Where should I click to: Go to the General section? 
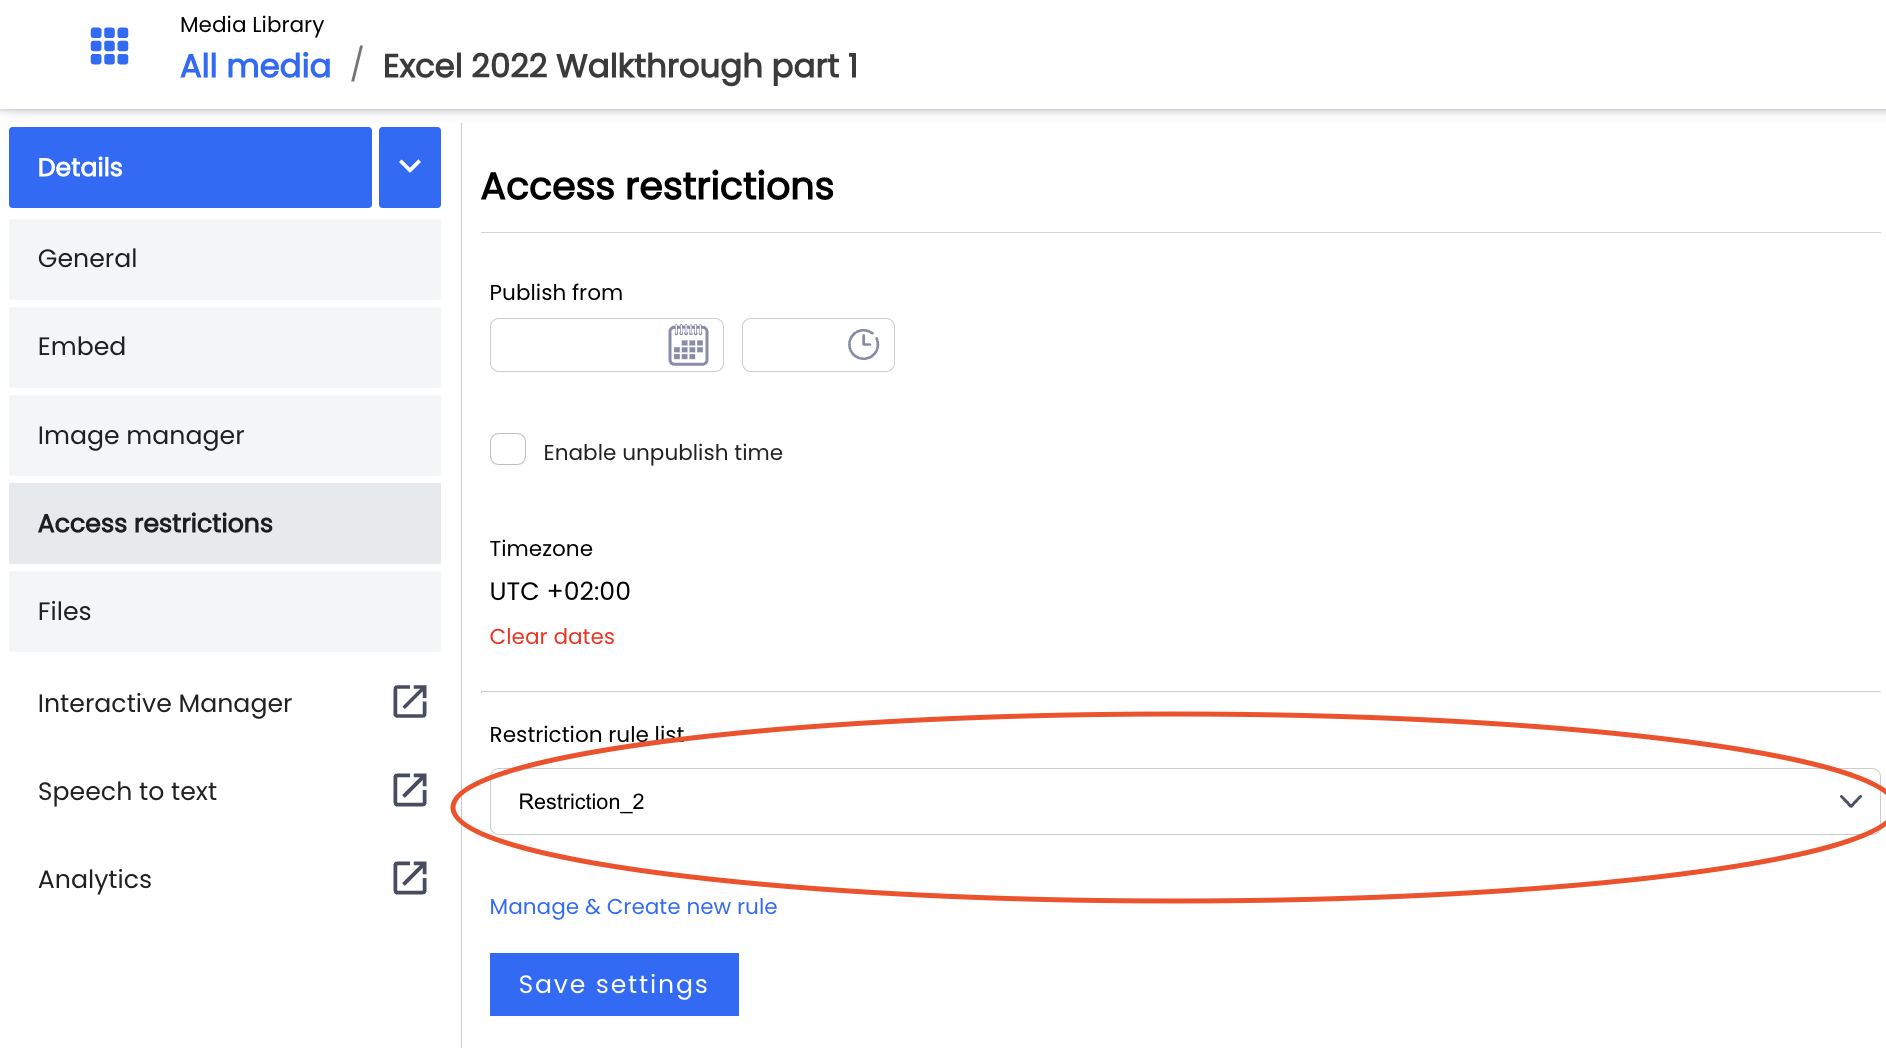225,259
